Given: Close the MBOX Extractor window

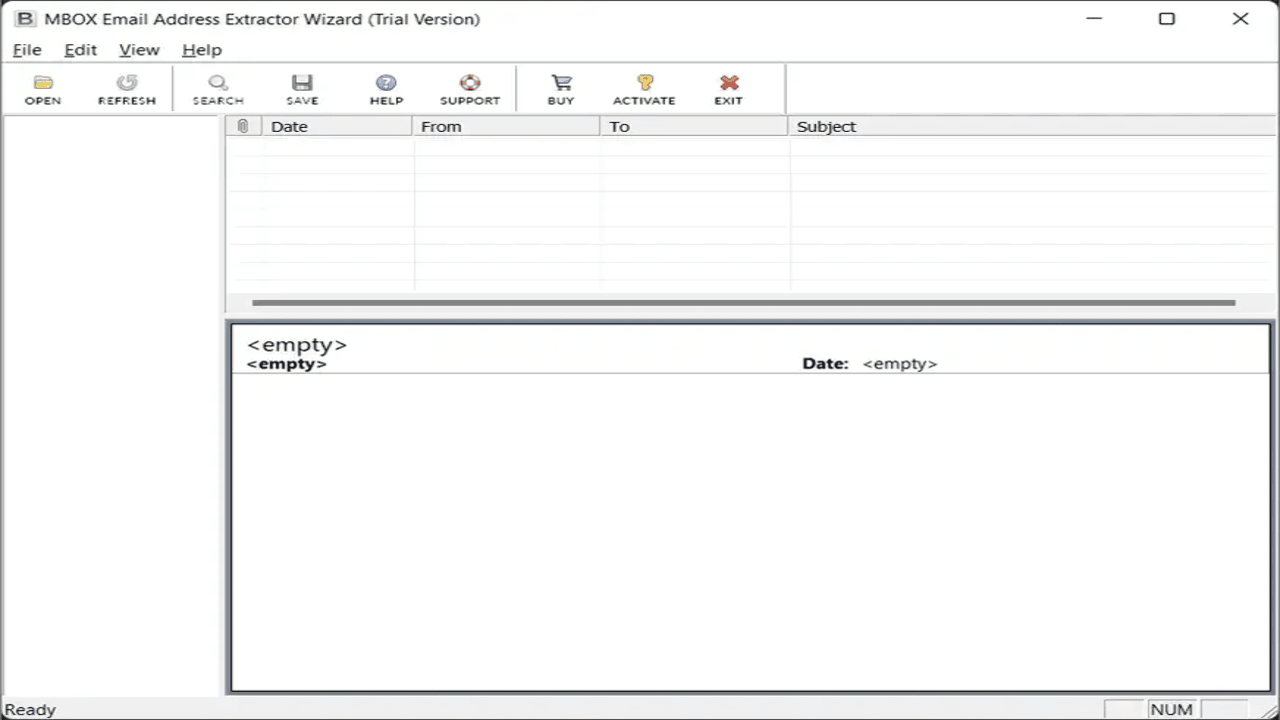Looking at the screenshot, I should (1241, 19).
